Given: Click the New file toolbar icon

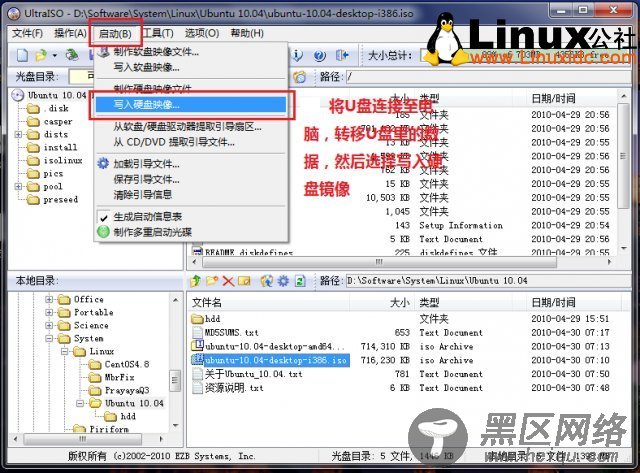Looking at the screenshot, I should 22,55.
